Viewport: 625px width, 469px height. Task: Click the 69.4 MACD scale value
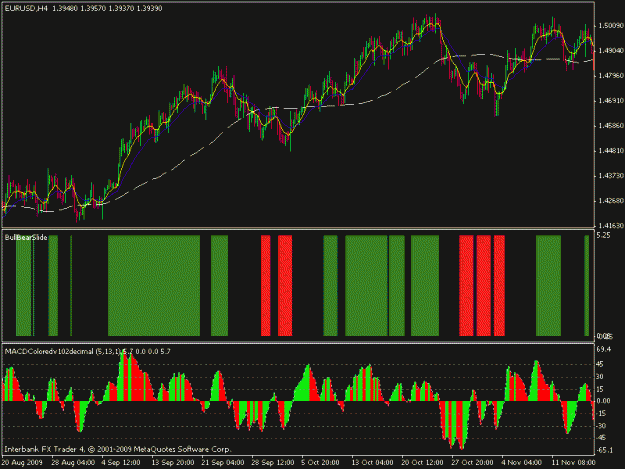click(604, 349)
